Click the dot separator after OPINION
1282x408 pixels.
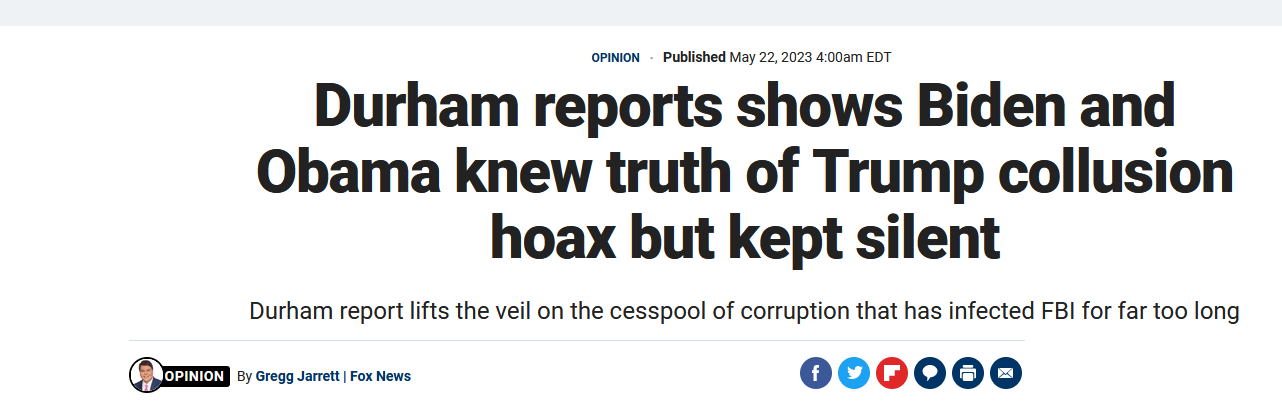point(651,58)
